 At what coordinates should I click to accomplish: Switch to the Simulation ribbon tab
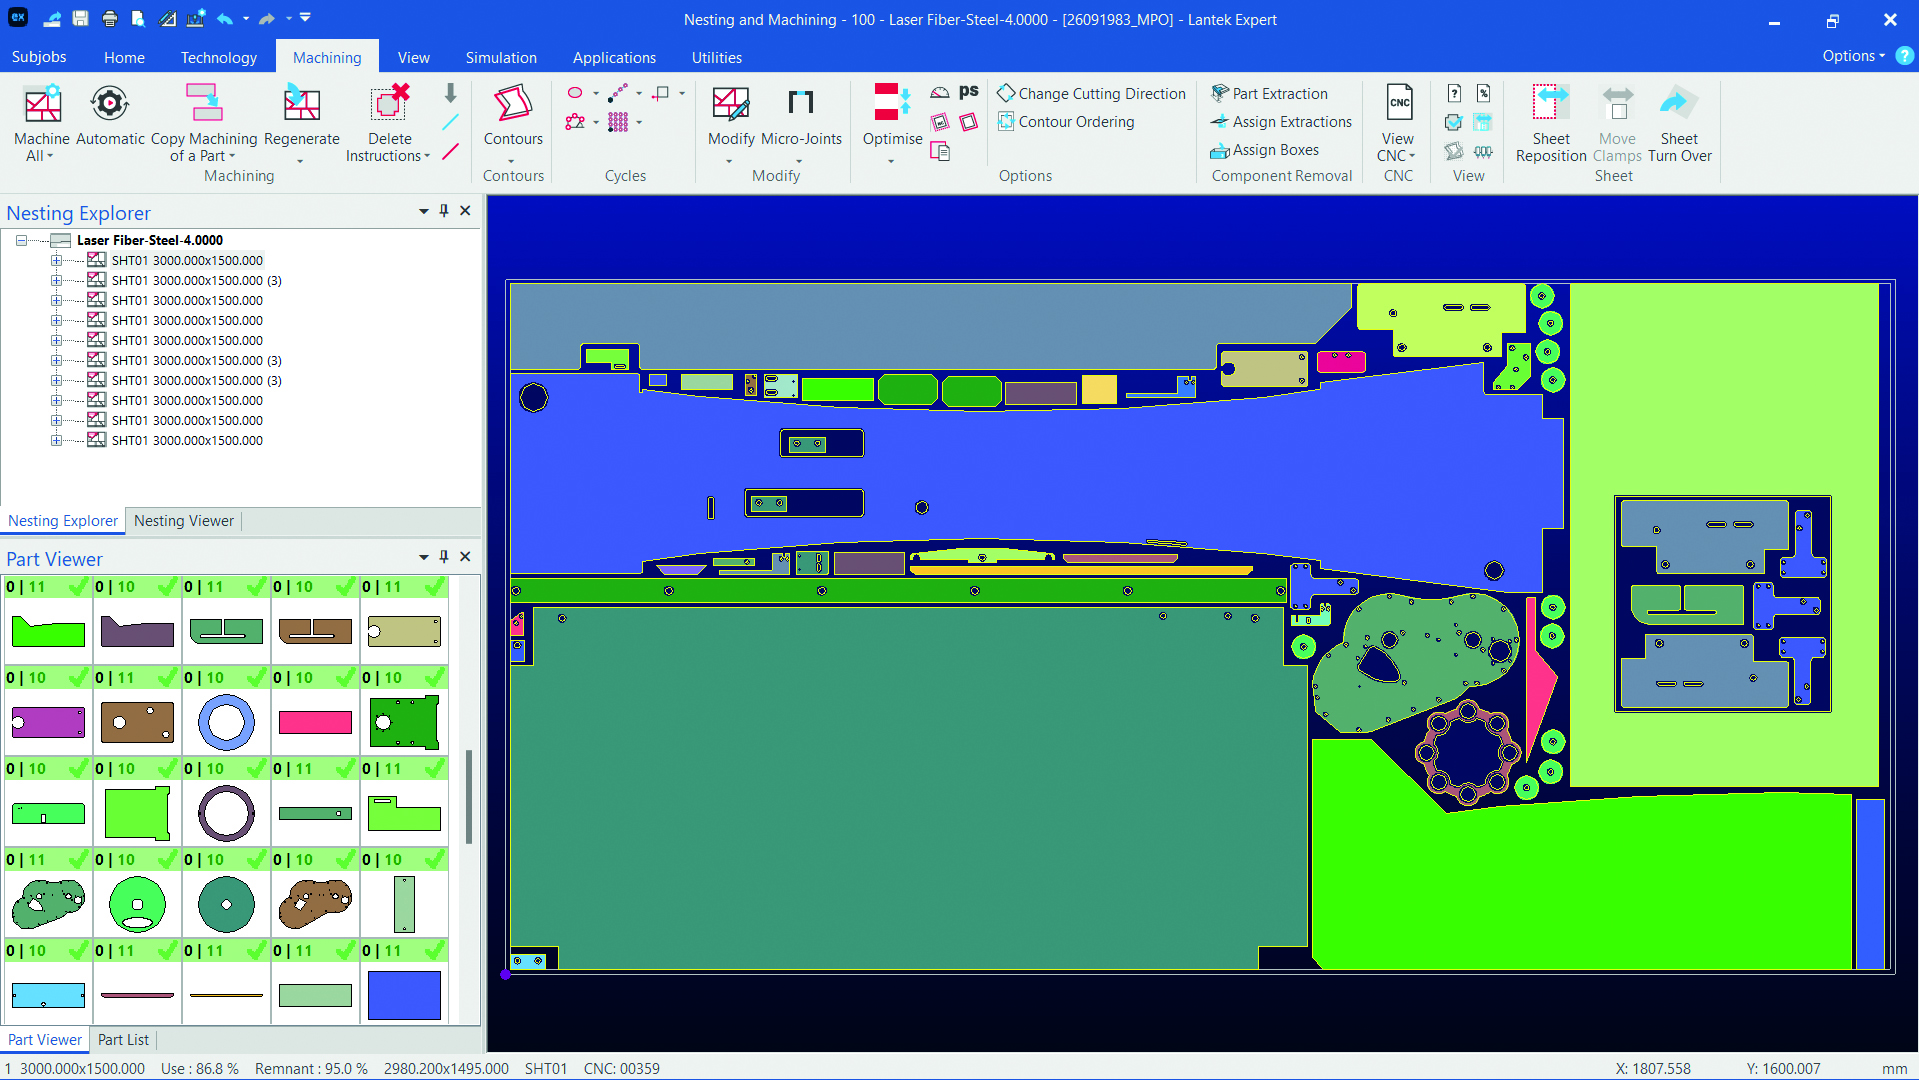501,58
